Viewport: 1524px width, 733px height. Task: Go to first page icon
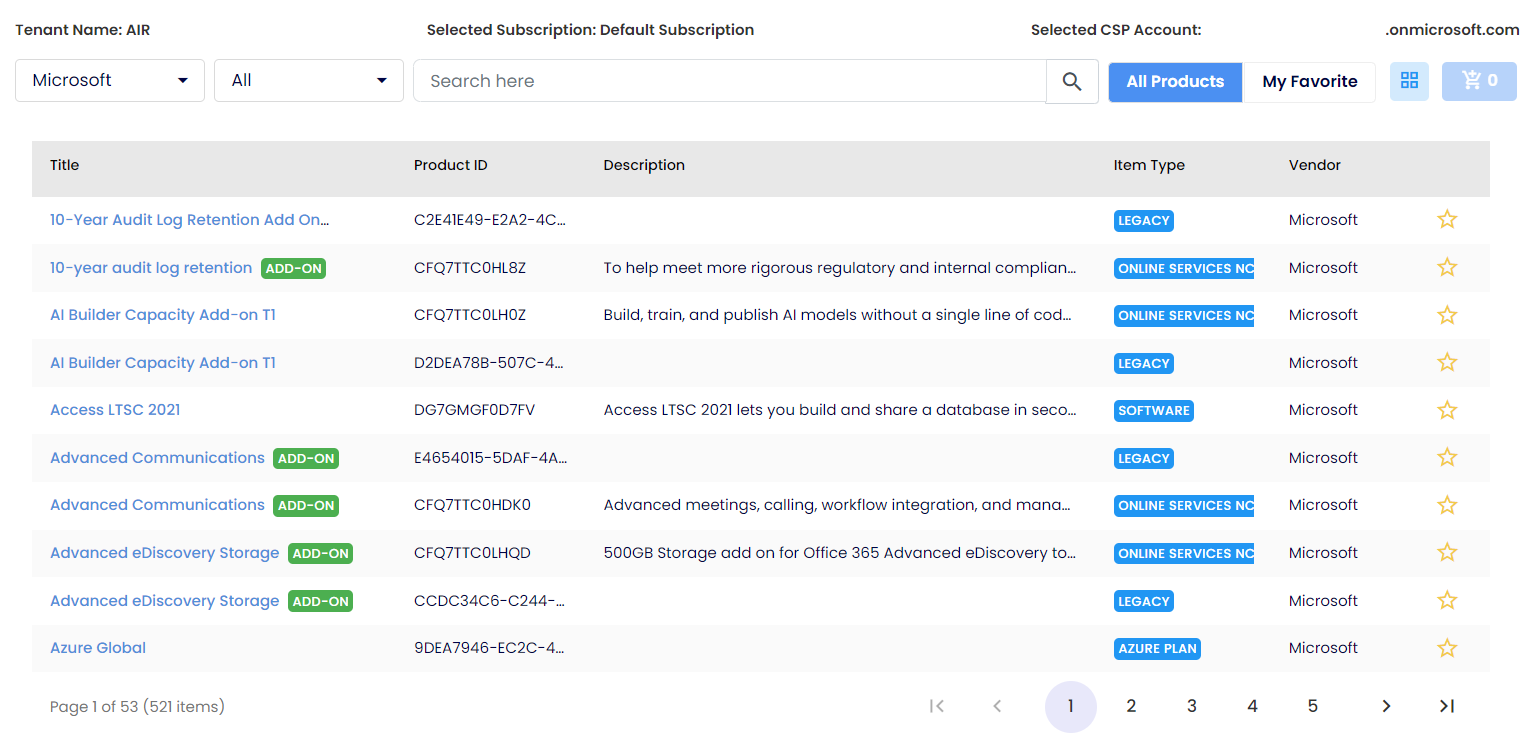click(x=937, y=706)
